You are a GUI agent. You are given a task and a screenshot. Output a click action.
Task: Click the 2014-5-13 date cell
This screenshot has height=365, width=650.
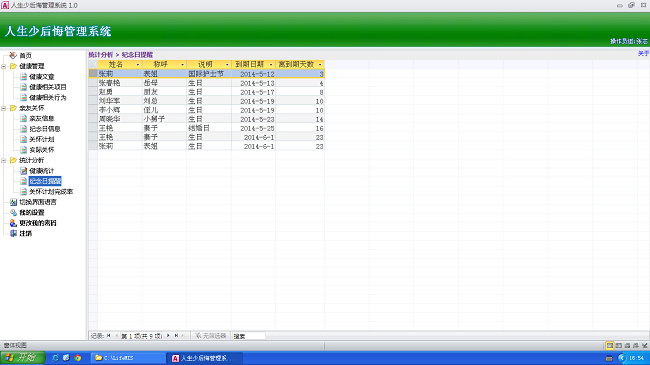(x=253, y=83)
